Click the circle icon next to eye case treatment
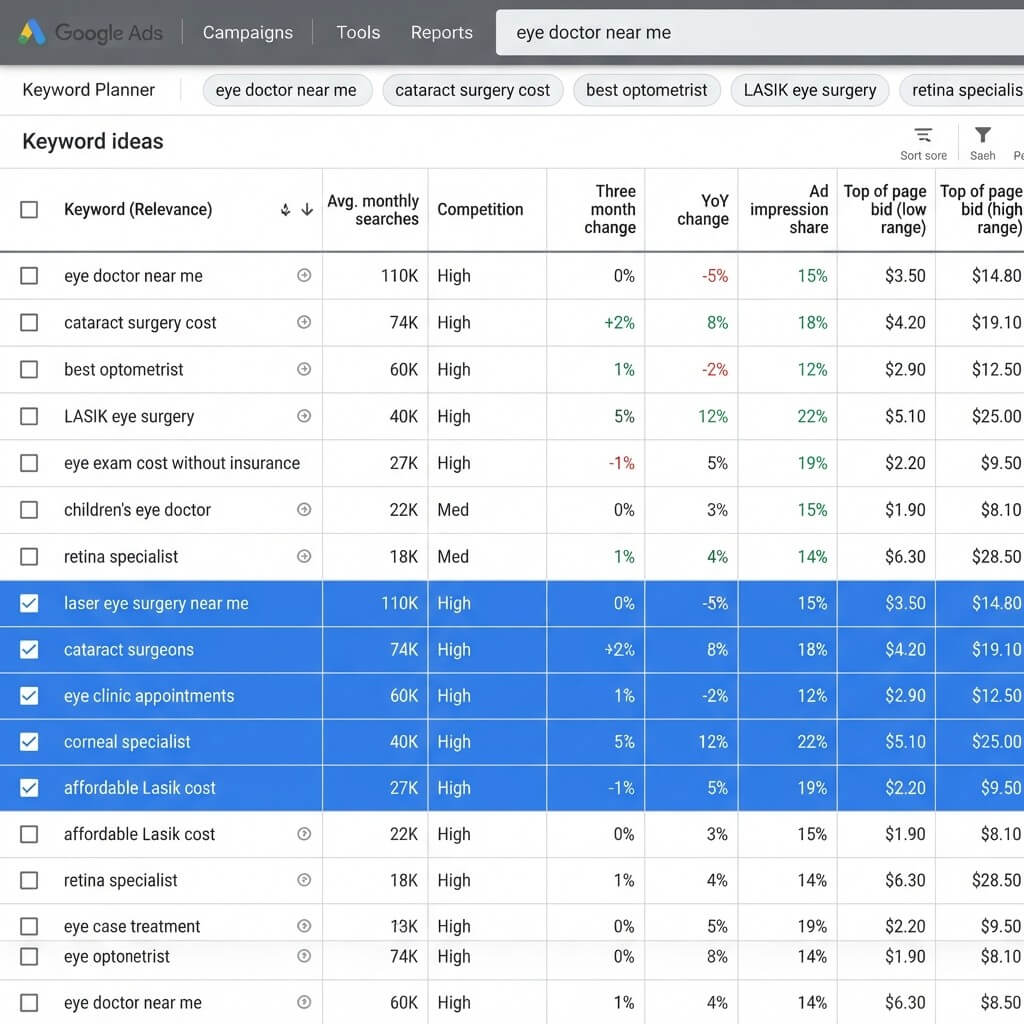The height and width of the screenshot is (1024, 1024). (304, 926)
